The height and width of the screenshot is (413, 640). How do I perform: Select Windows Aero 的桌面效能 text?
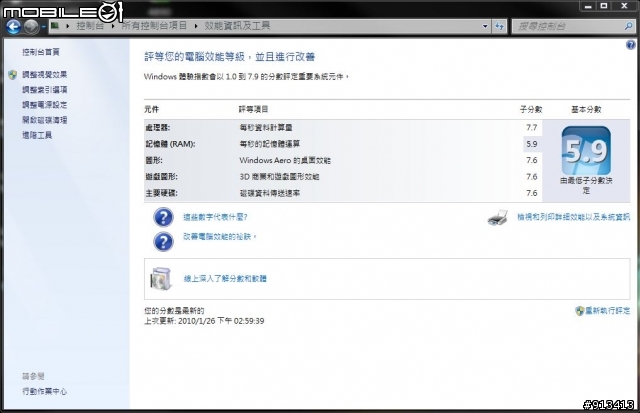285,160
